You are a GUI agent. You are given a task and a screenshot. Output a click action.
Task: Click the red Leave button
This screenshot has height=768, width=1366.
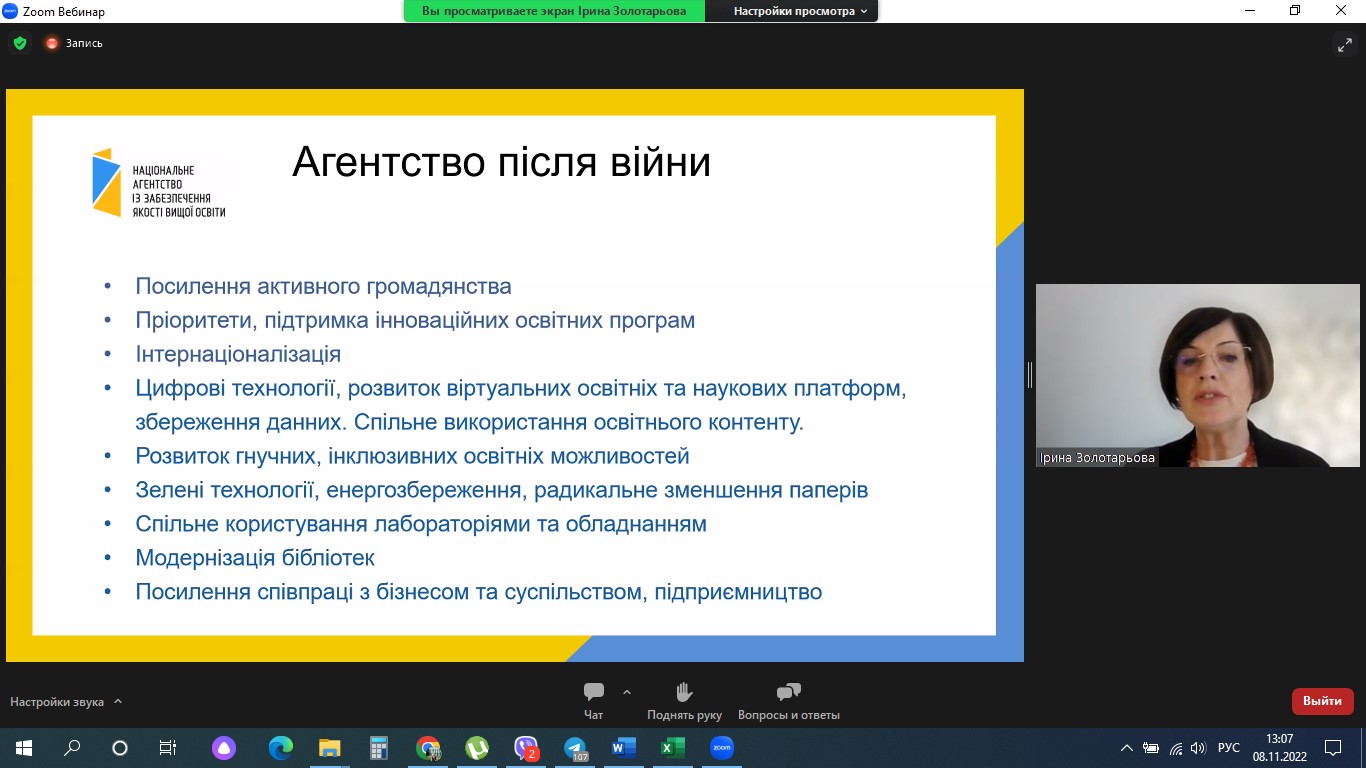[x=1322, y=701]
